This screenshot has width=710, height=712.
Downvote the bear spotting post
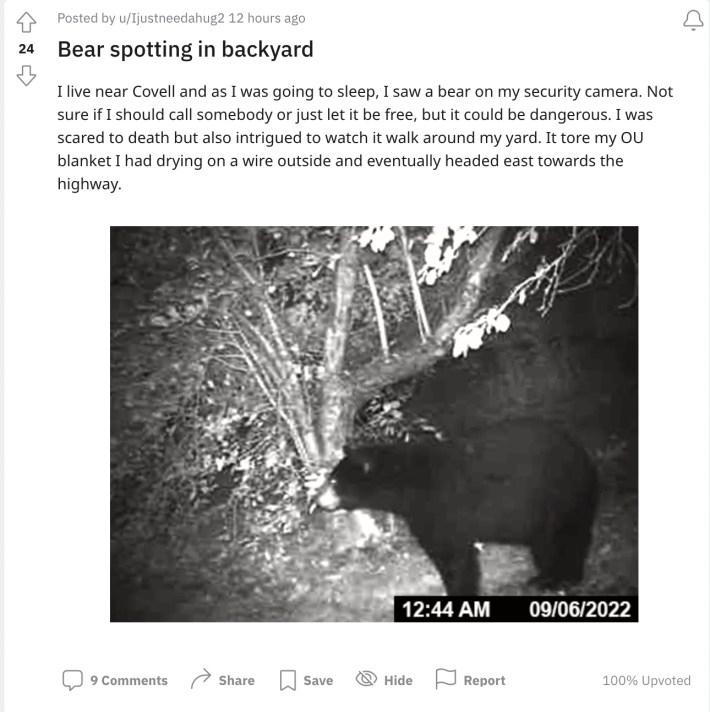26,75
